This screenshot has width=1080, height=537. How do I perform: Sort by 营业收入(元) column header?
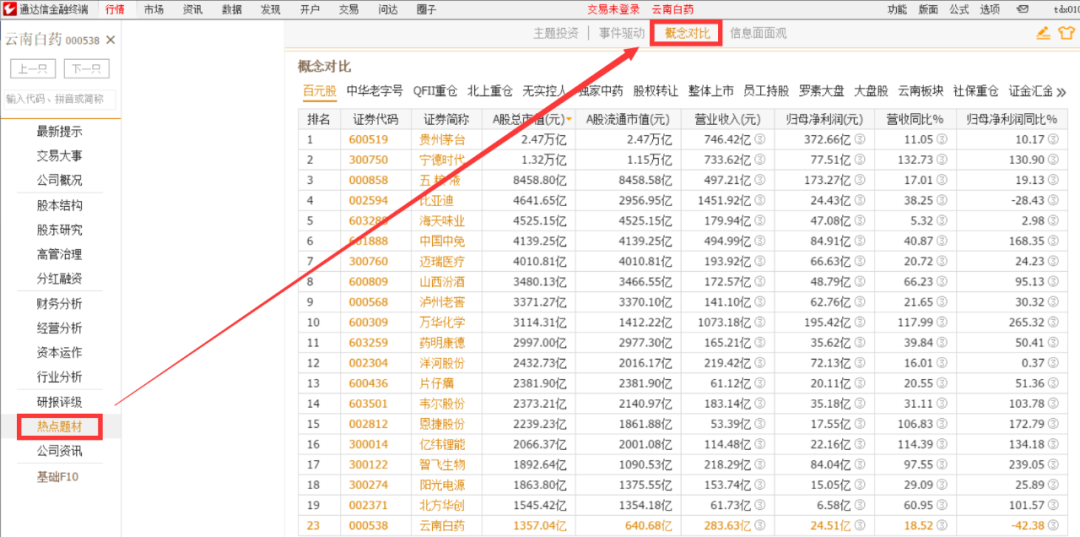point(727,119)
